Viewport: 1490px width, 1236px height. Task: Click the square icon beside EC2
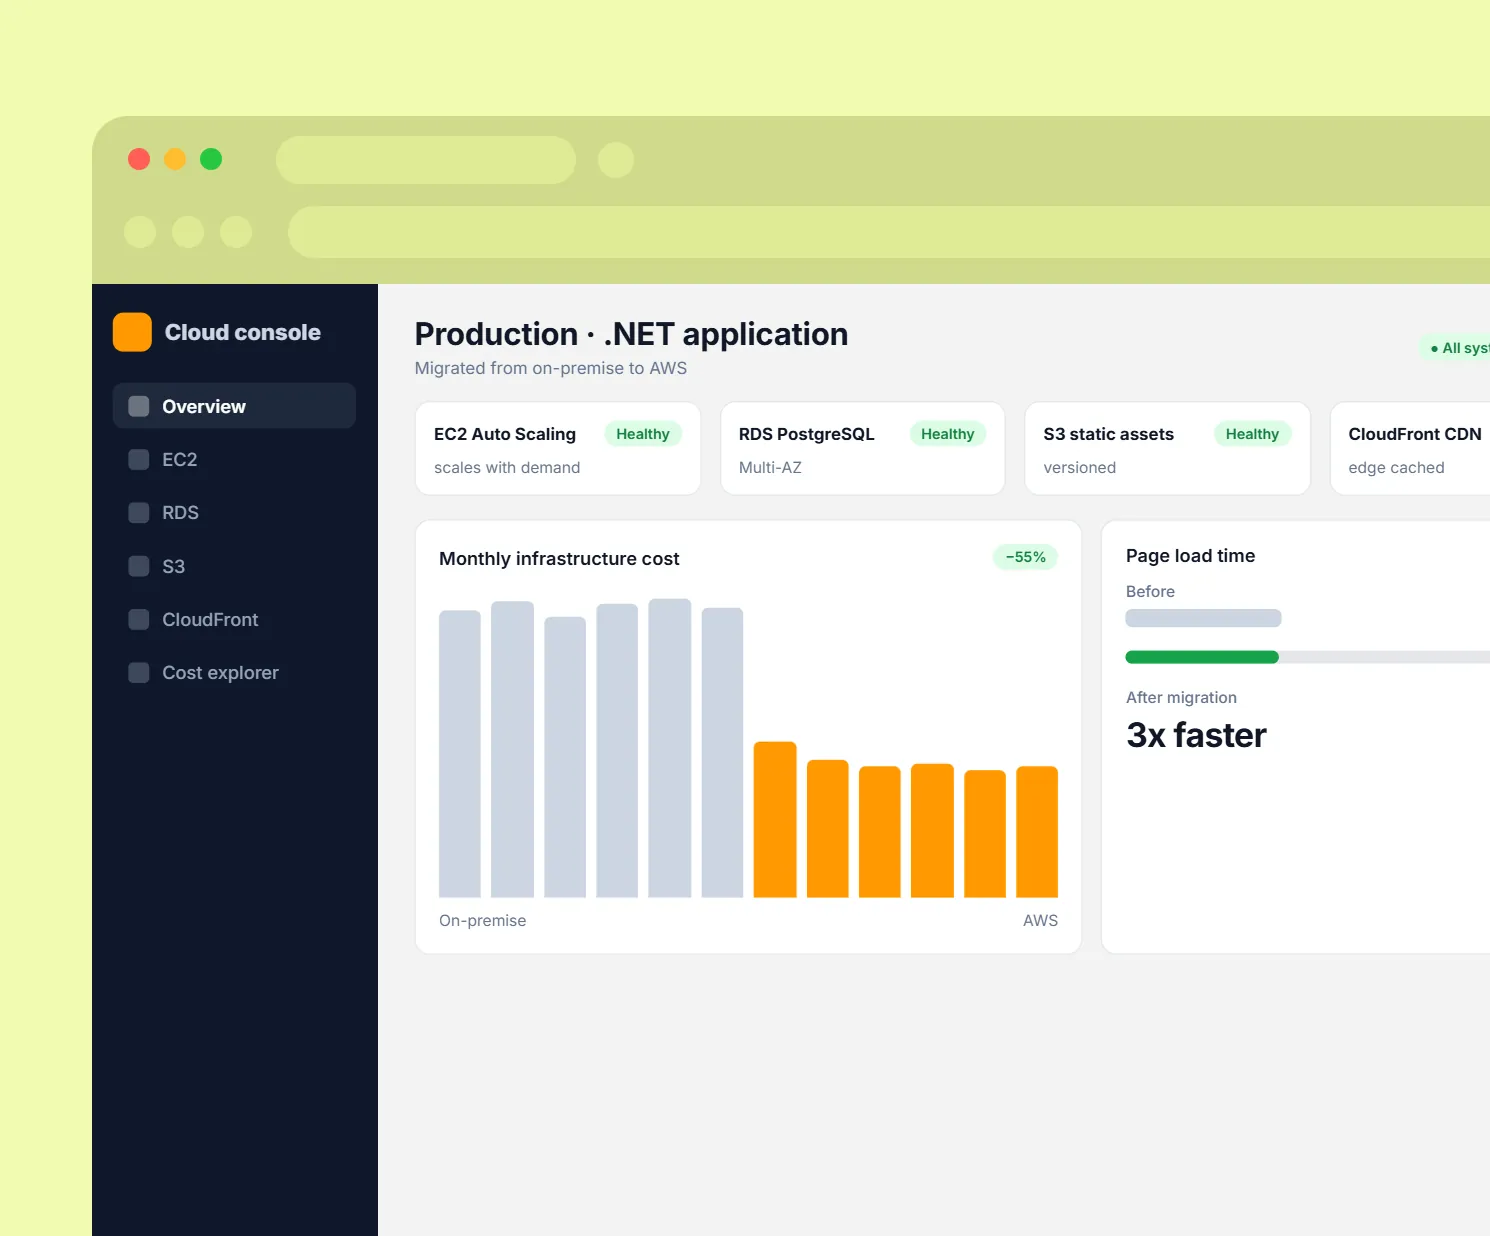tap(139, 460)
